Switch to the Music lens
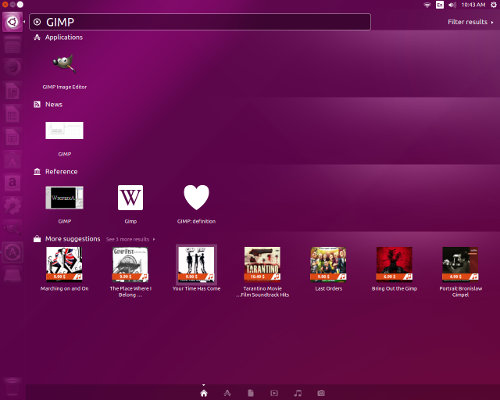Screen dimensions: 500x400 (298, 393)
